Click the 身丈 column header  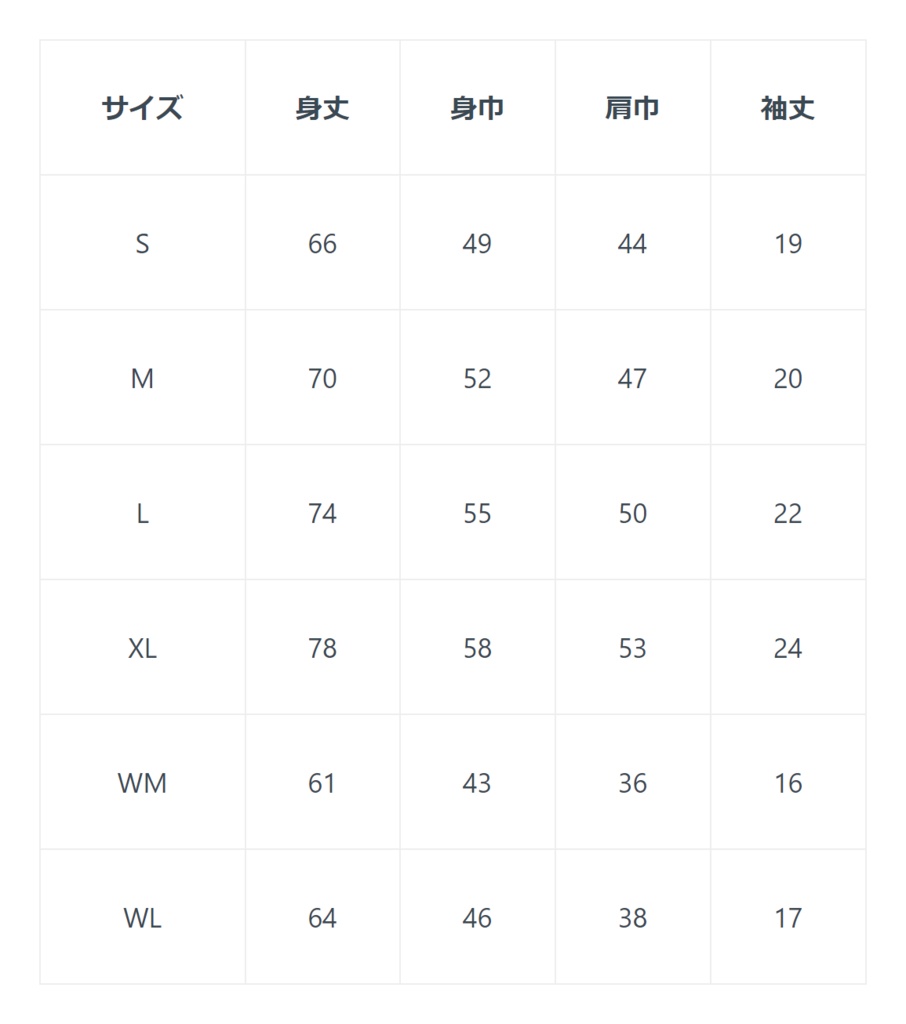(x=322, y=108)
